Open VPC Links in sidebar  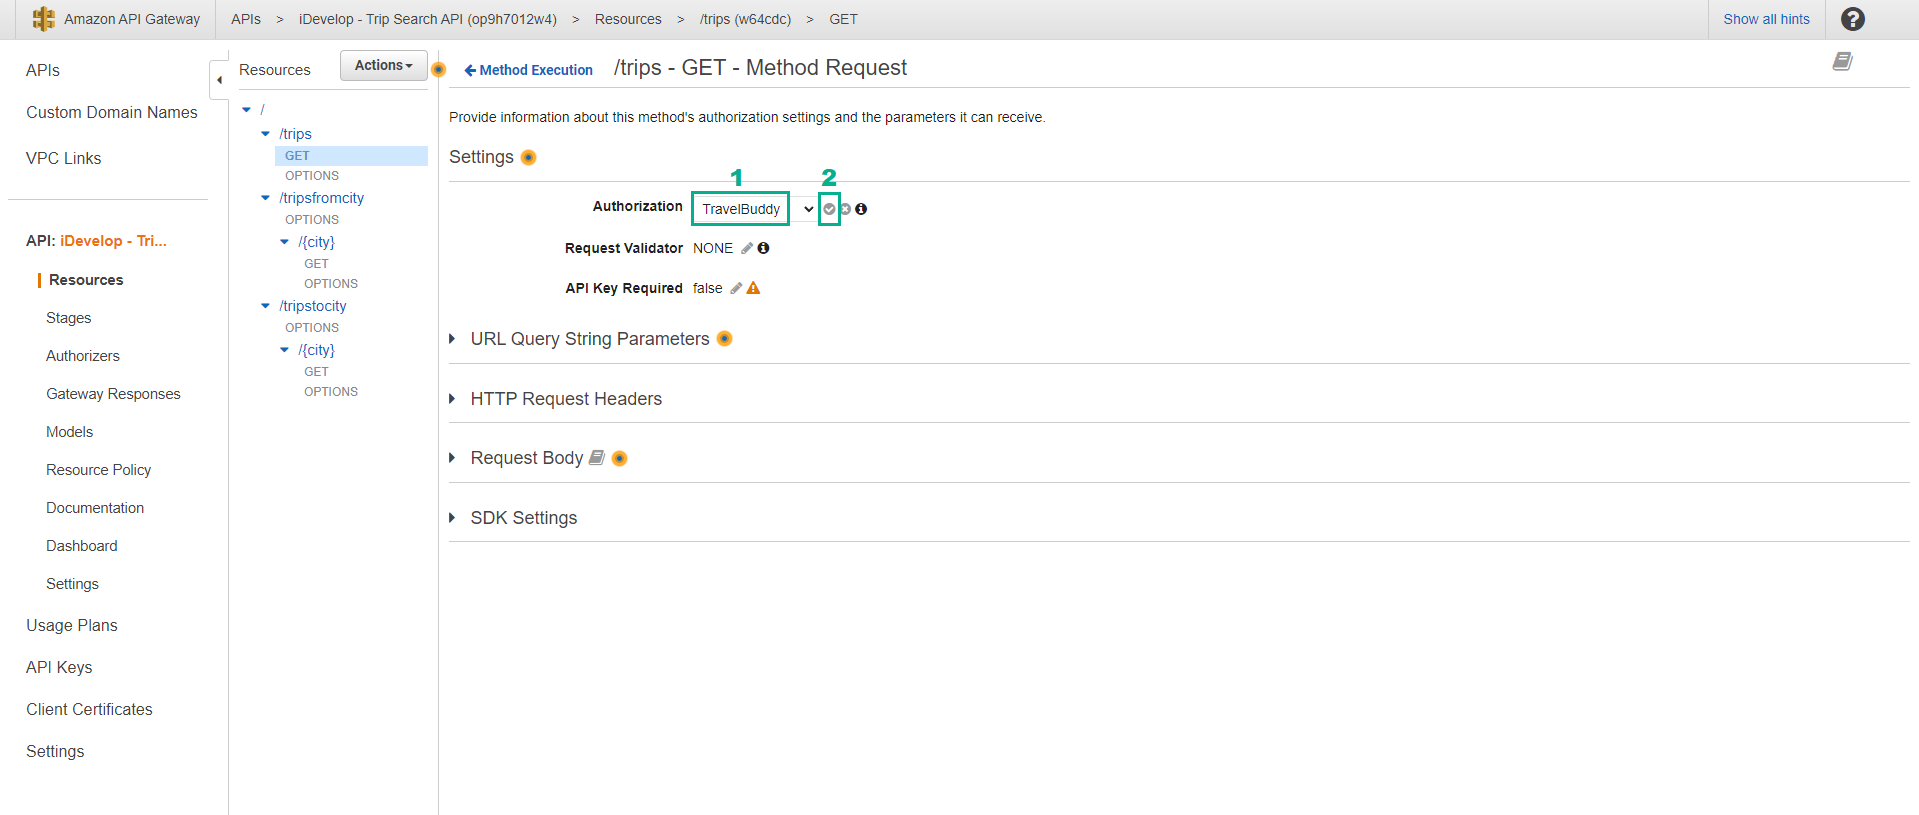[x=64, y=158]
